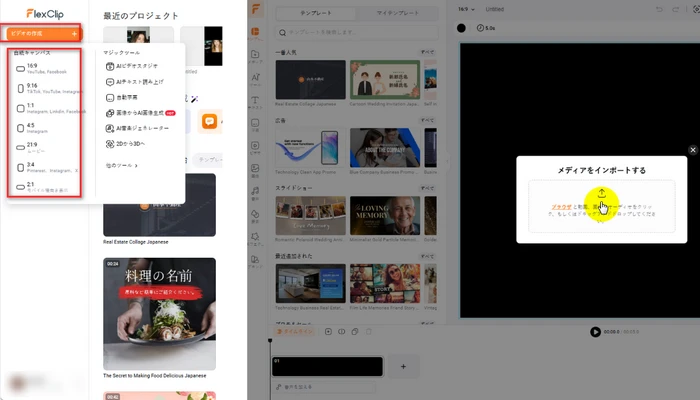Expand the other tools link
Screen dimensions: 700x400
coord(121,165)
